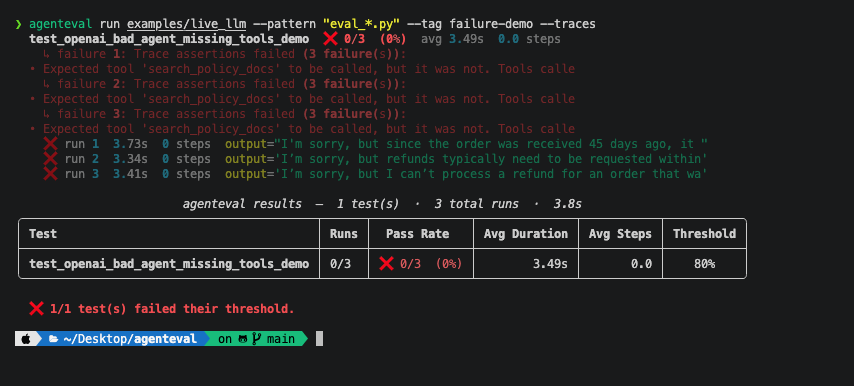854x386 pixels.
Task: Click the red X next to test name header line
Action: (330, 39)
